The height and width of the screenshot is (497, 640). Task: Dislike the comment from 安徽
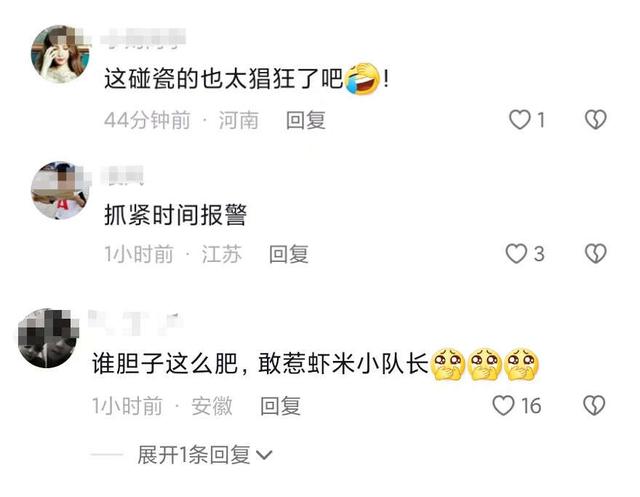pos(594,405)
